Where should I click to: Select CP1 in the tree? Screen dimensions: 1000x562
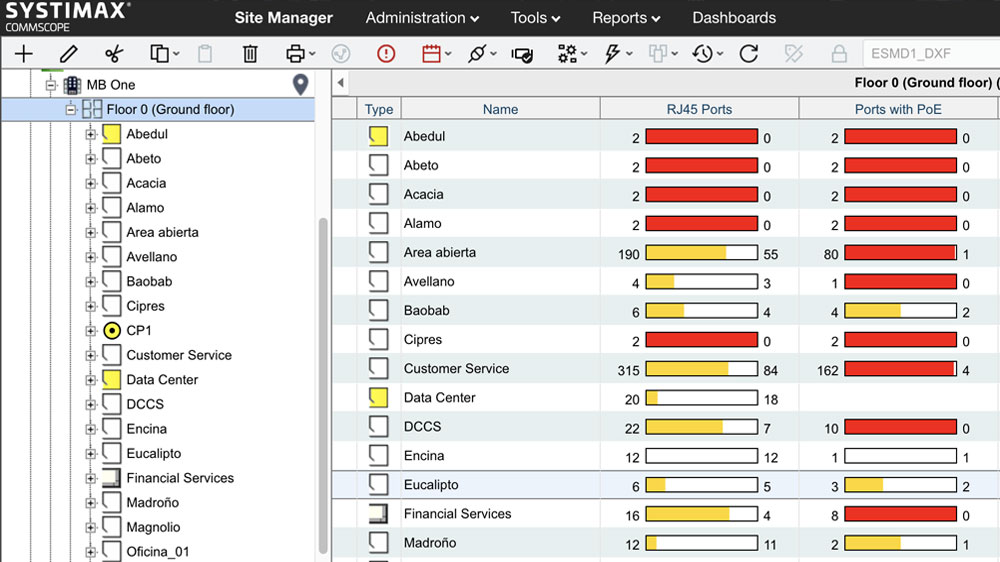click(x=139, y=330)
